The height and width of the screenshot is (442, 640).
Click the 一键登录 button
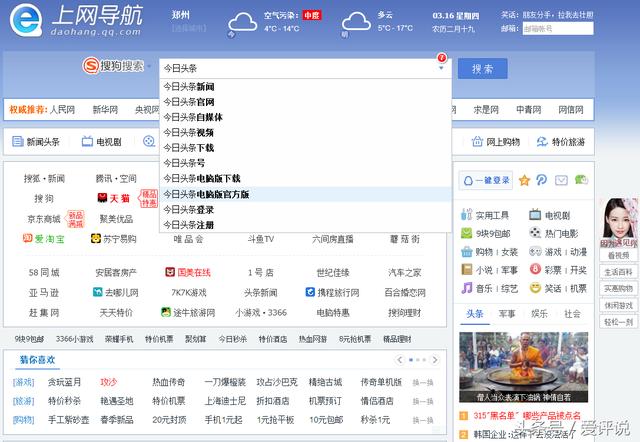[x=486, y=180]
